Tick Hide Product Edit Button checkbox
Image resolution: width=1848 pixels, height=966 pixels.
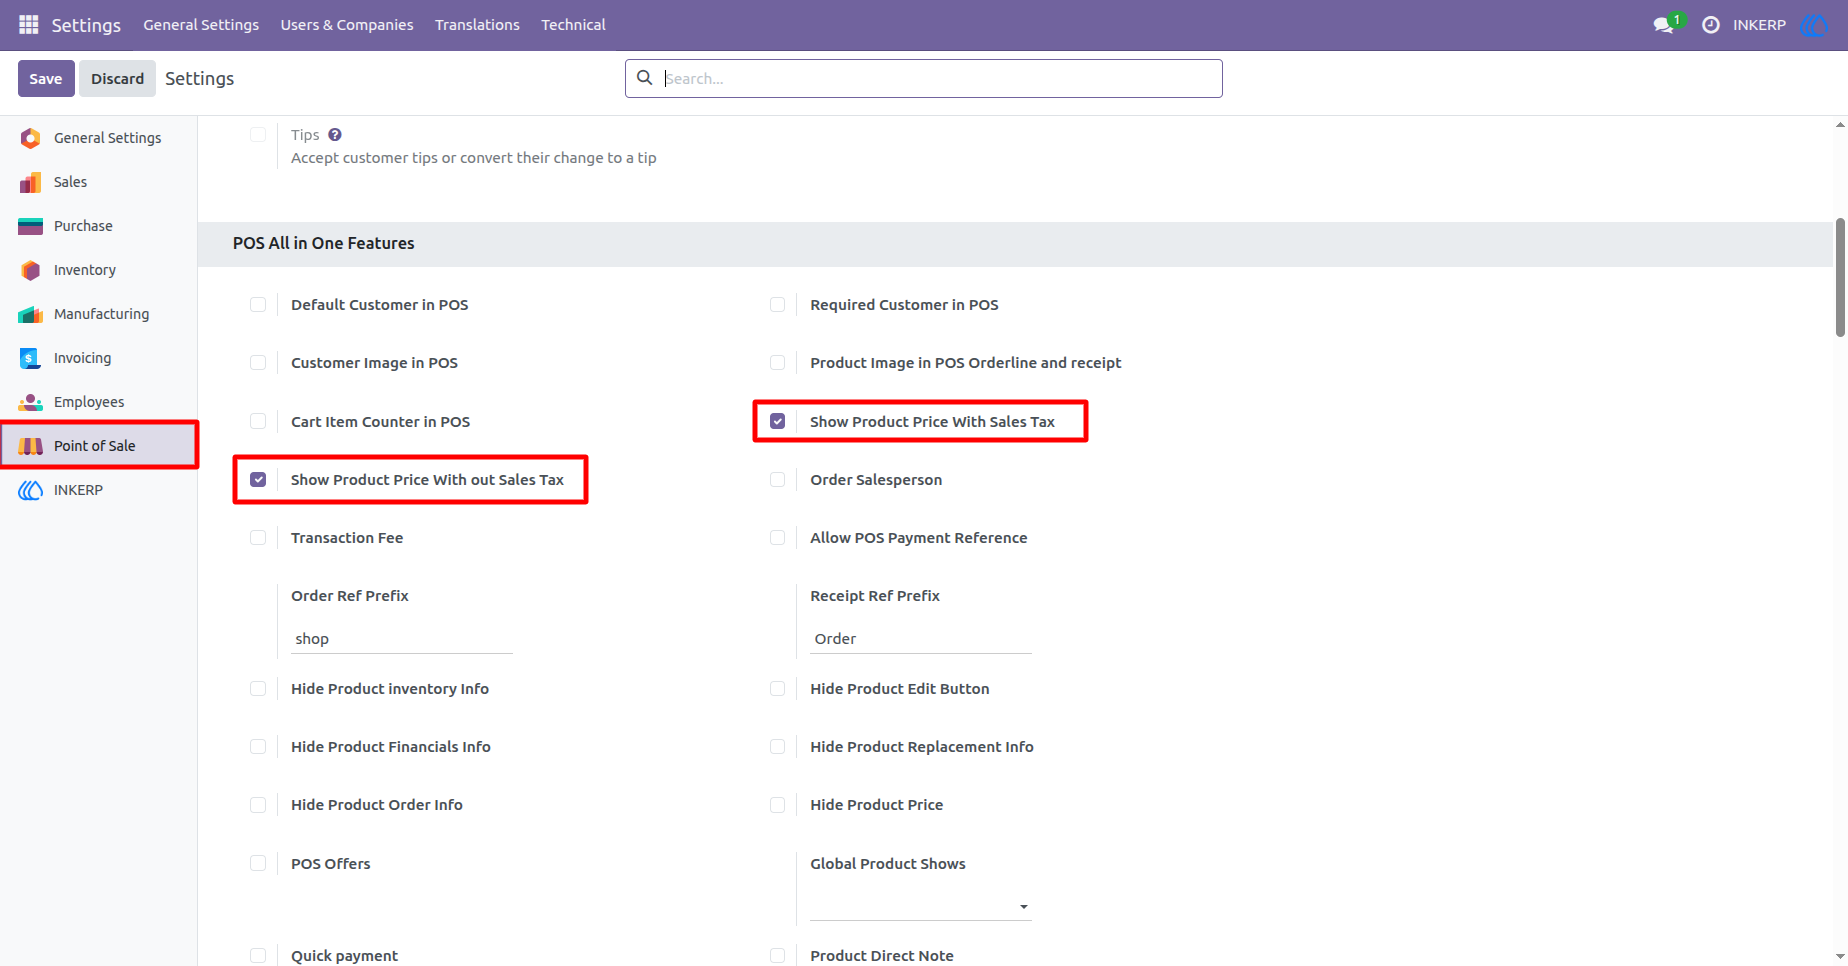point(777,689)
